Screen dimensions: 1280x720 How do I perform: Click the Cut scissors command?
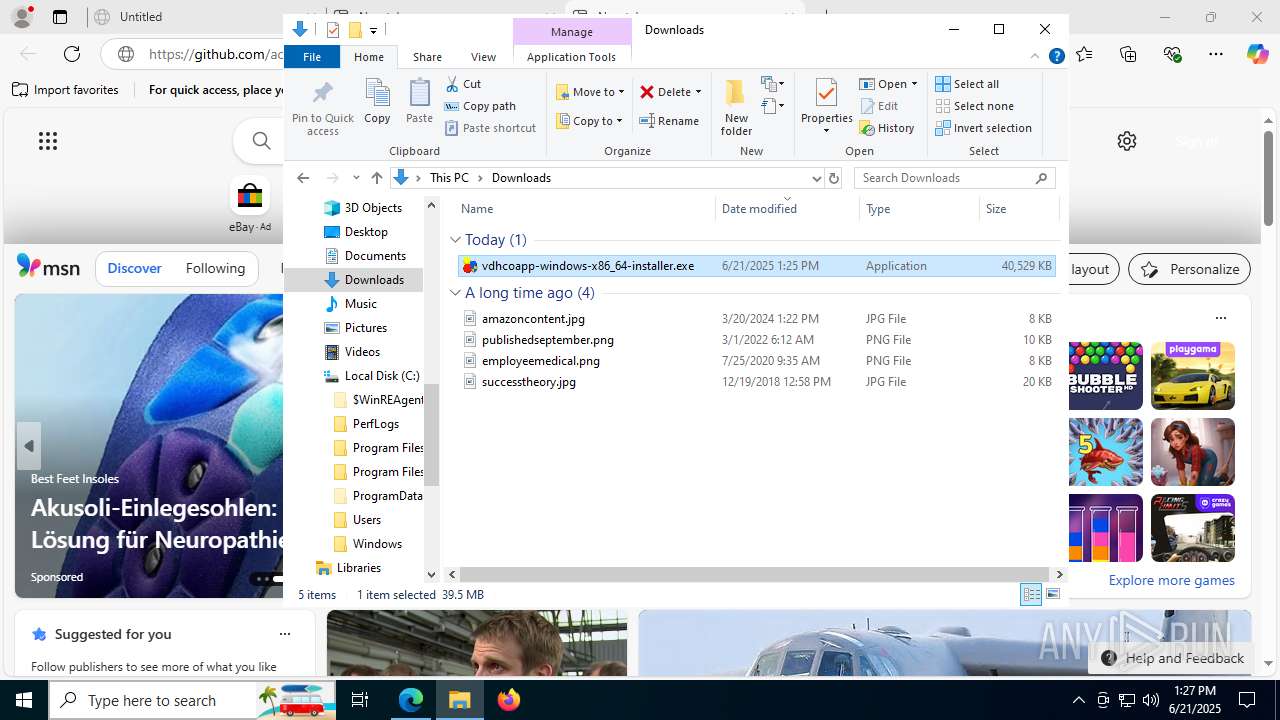coord(463,84)
